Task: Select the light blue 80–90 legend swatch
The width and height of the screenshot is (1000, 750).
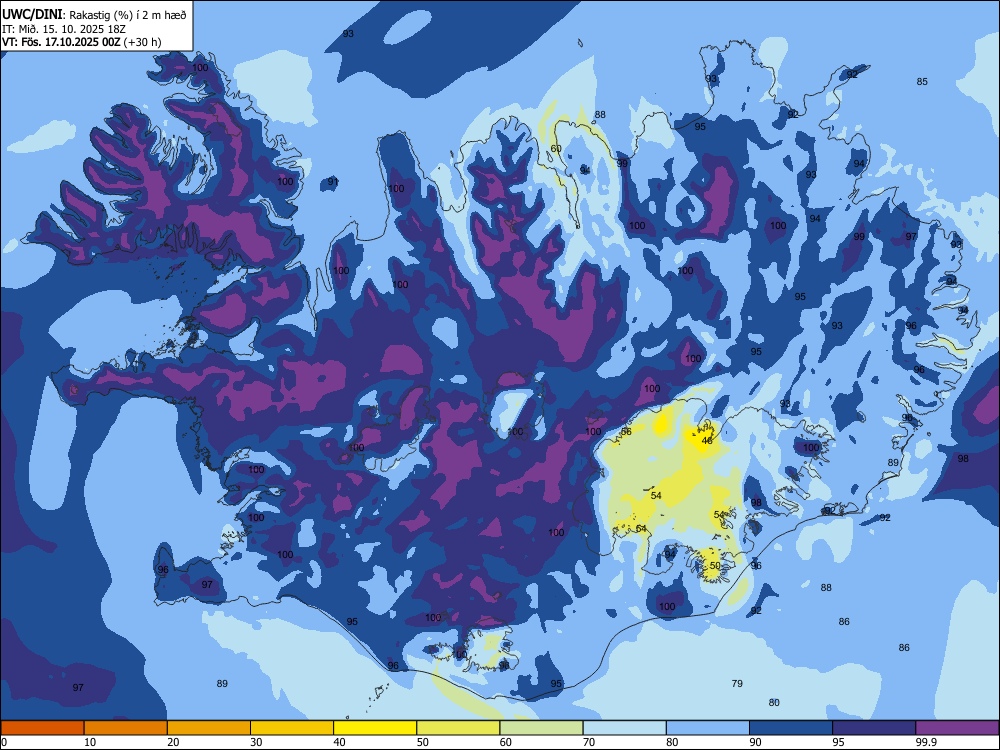Action: tap(708, 728)
